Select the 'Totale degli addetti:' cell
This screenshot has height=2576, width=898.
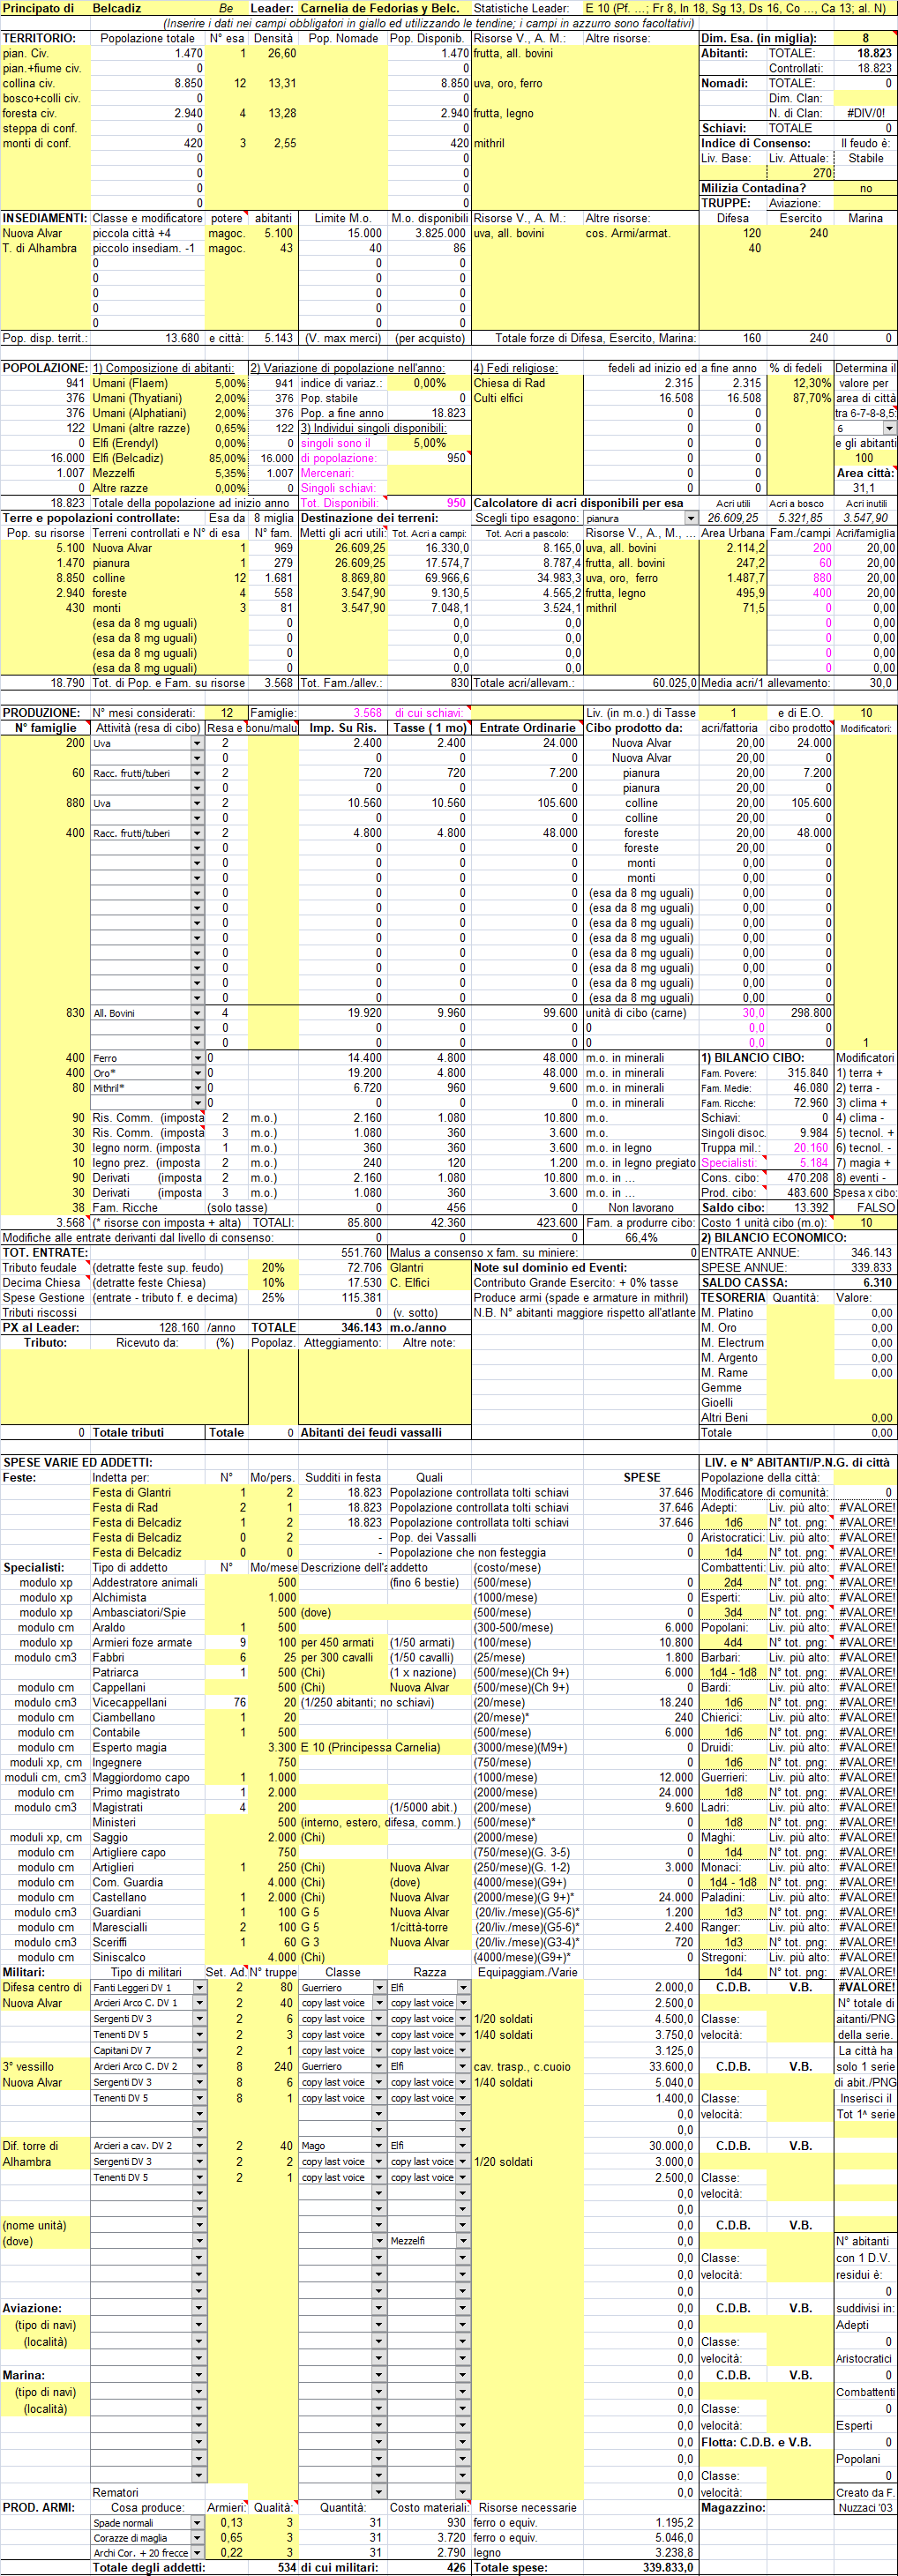pyautogui.click(x=148, y=2568)
